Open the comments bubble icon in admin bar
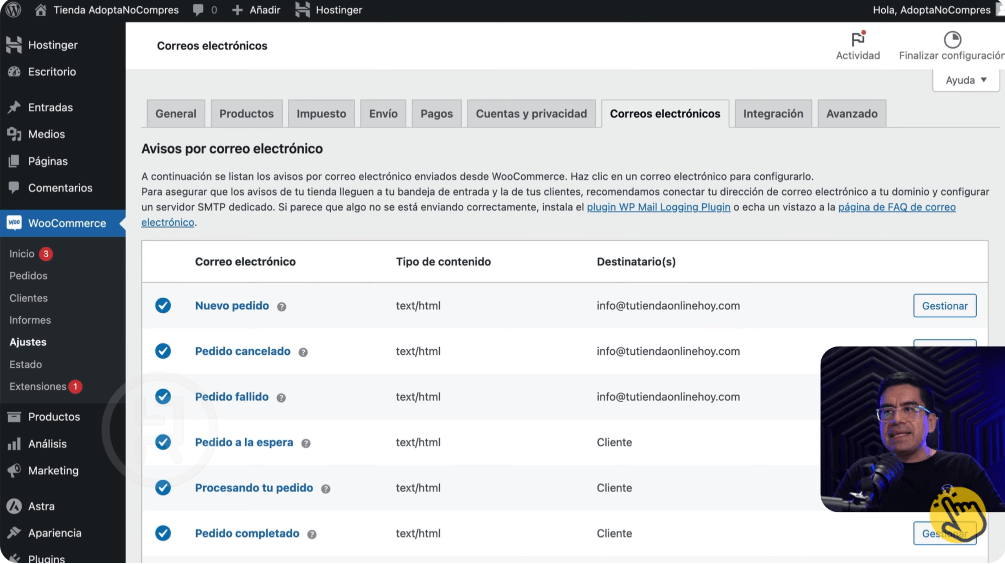This screenshot has width=1005, height=564. point(198,10)
